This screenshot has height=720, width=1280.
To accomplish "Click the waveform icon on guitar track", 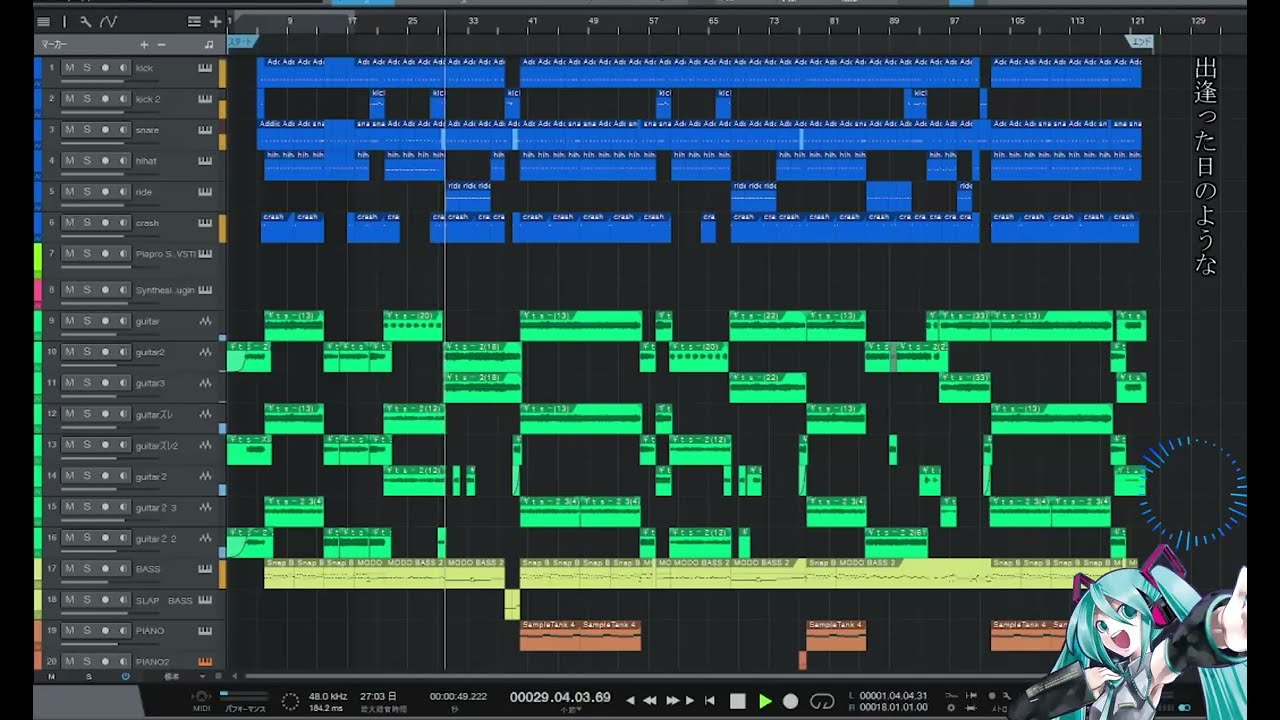I will (x=205, y=321).
